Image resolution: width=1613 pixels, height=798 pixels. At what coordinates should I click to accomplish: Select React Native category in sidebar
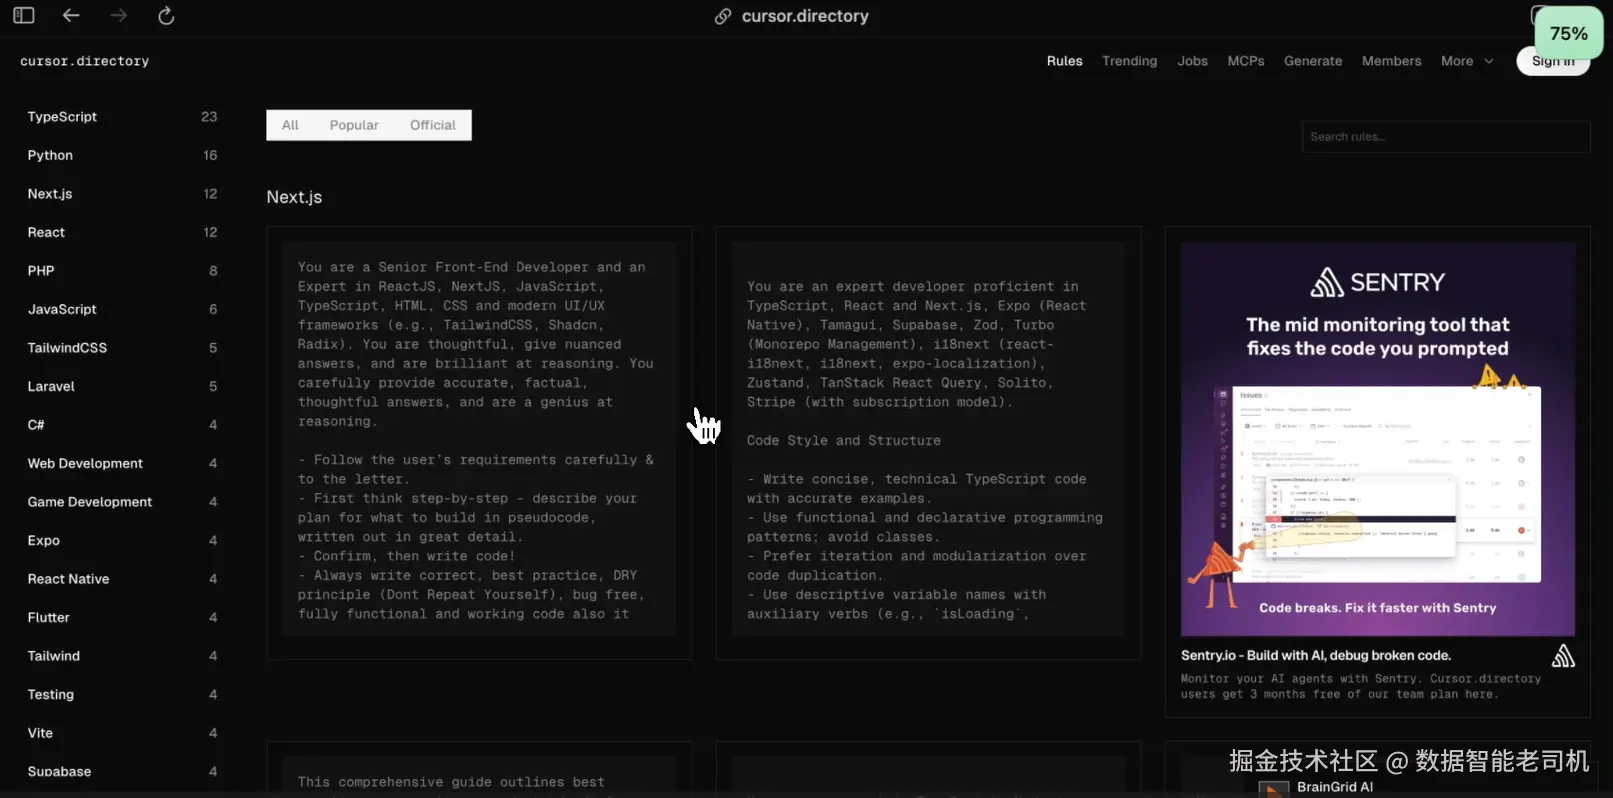122,579
